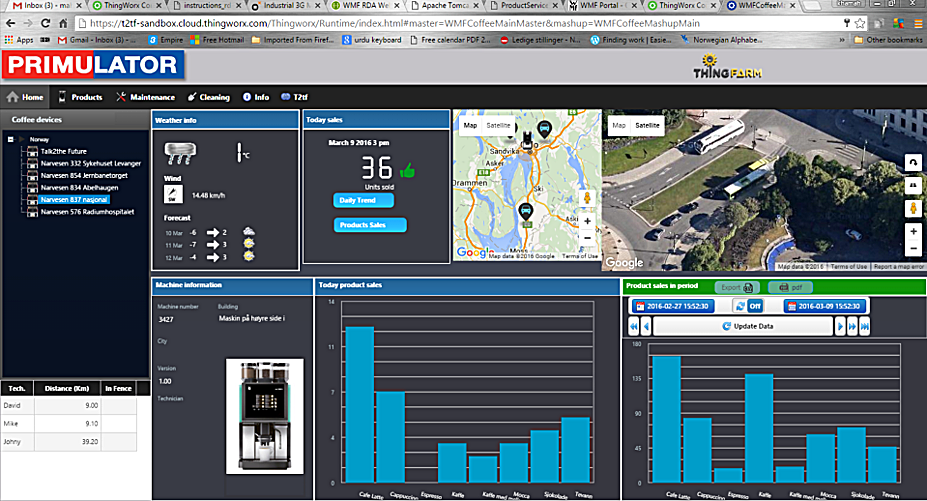Open end date picker 2016-03-09
This screenshot has height=501, width=927.
[825, 306]
